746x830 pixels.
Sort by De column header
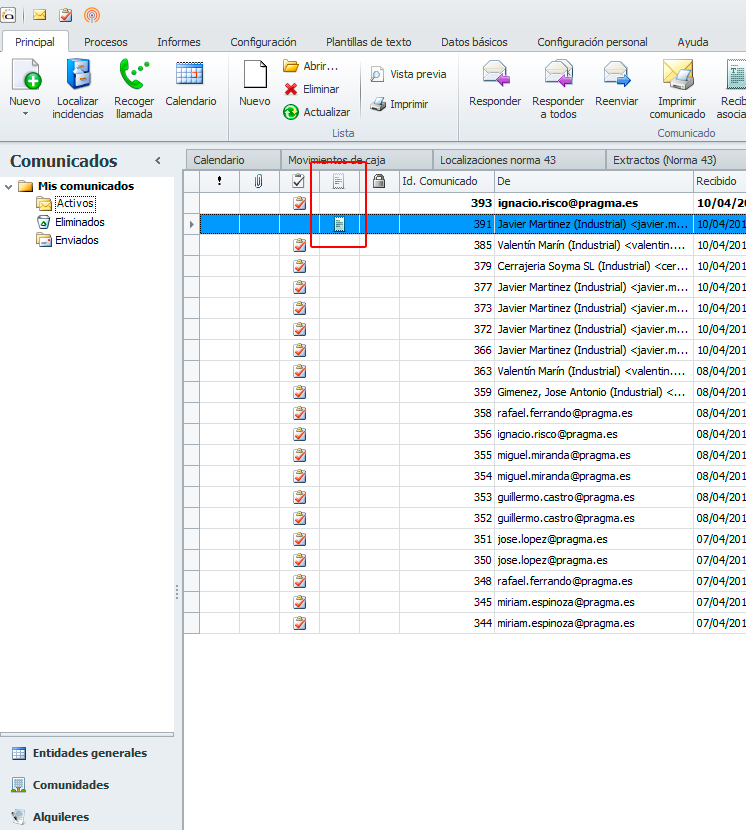594,181
